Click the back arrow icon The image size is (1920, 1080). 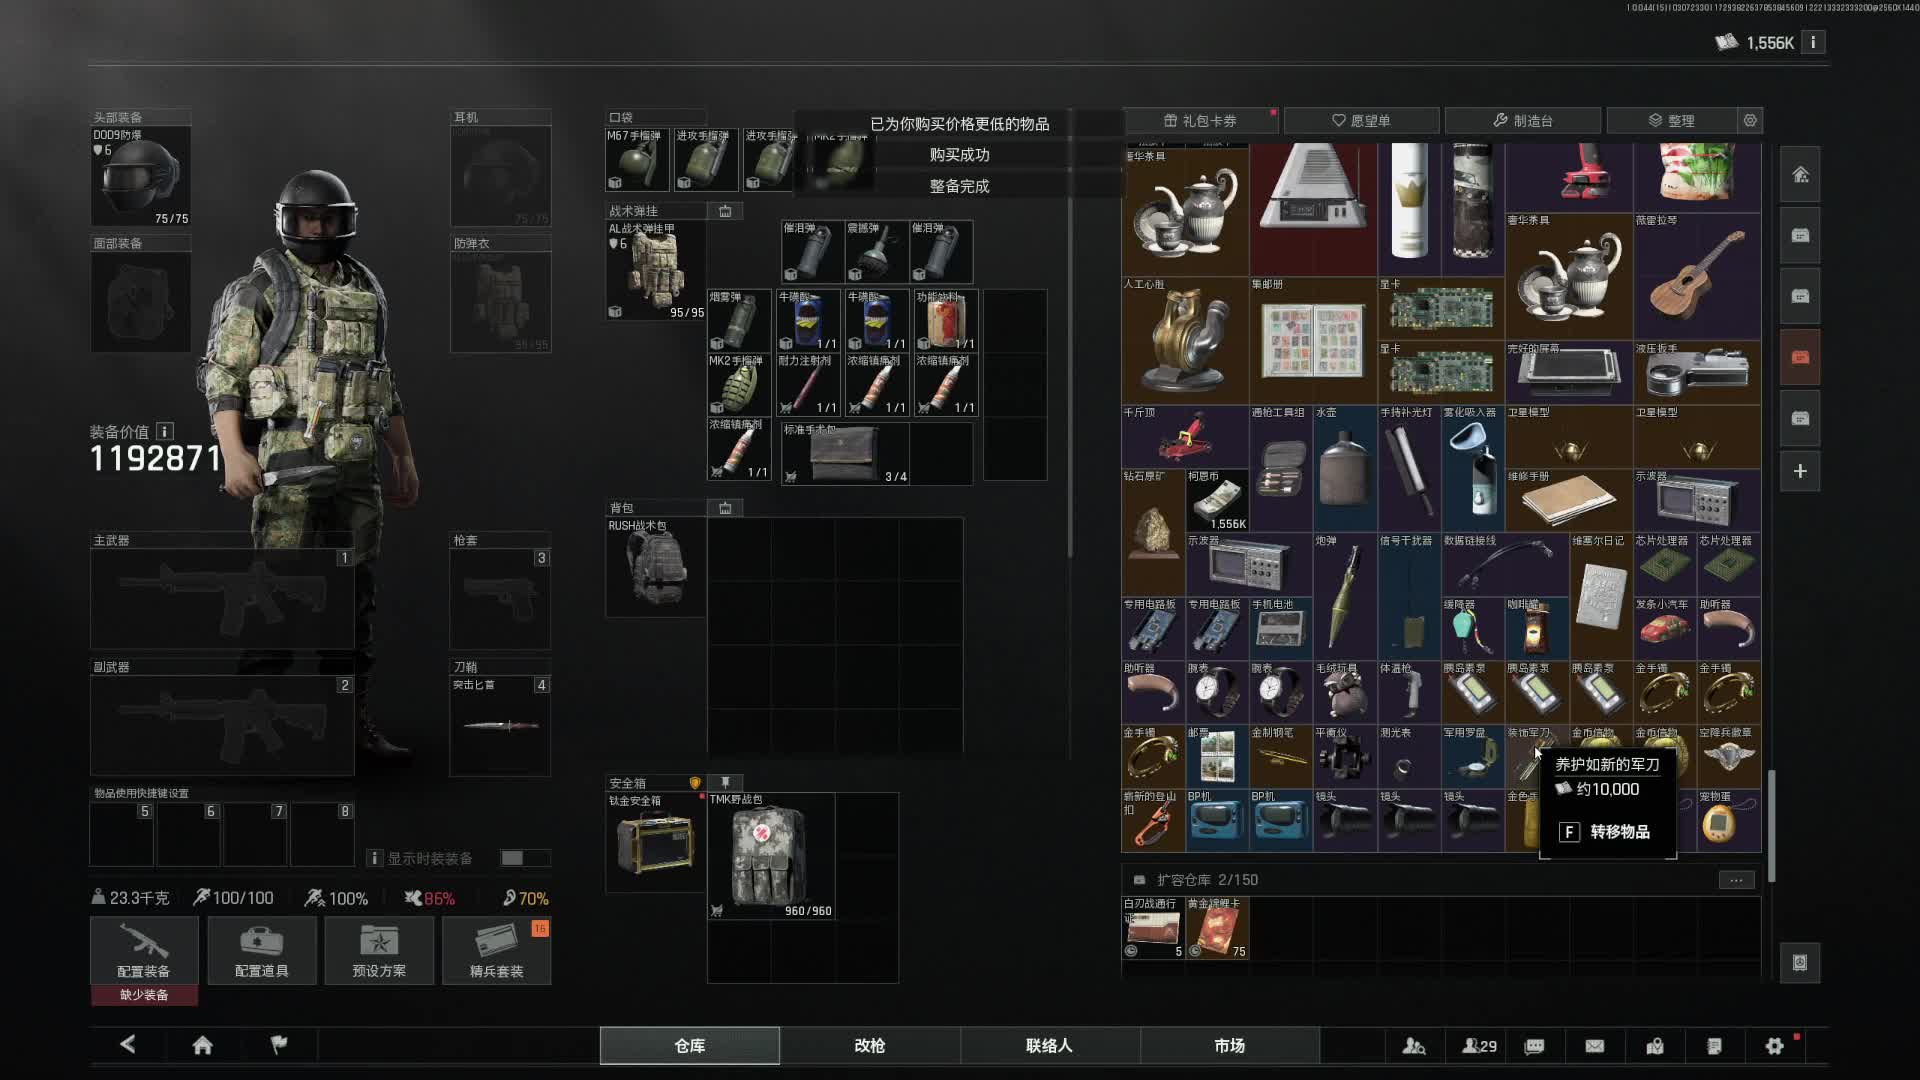click(128, 1045)
